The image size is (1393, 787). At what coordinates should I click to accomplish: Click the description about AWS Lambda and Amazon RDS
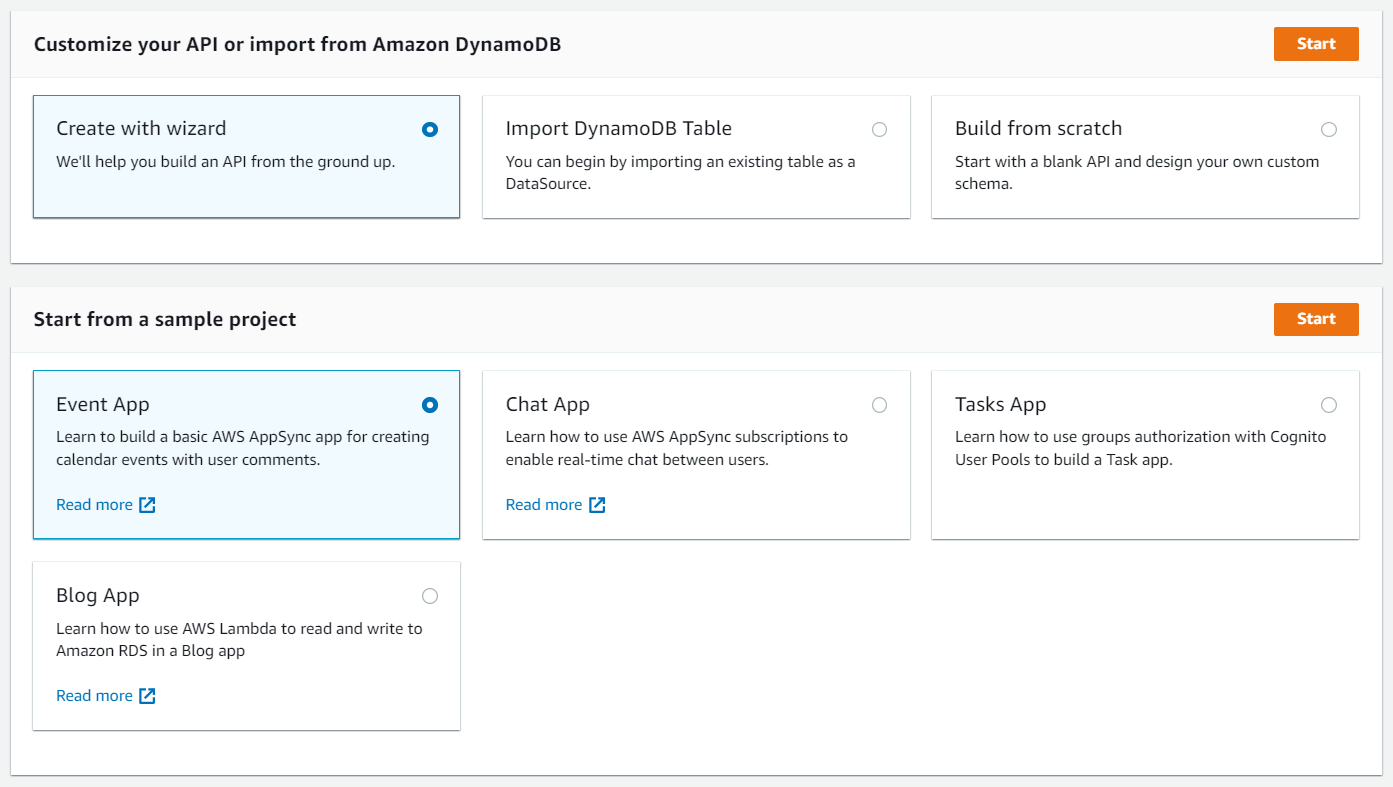(239, 640)
